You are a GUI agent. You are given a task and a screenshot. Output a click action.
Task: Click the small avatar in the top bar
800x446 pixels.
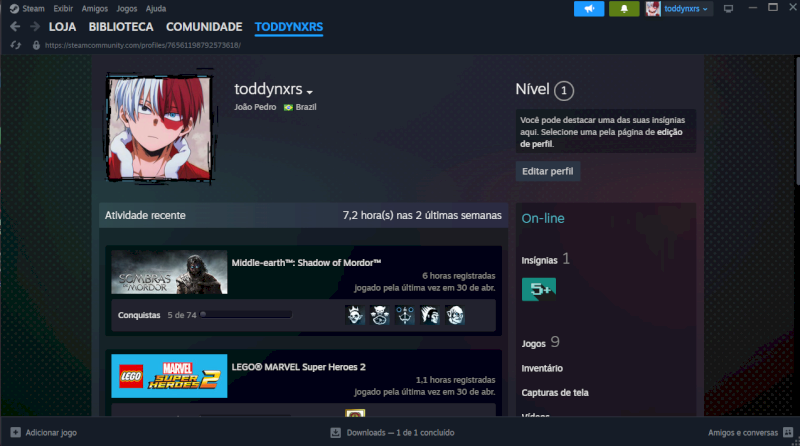pyautogui.click(x=653, y=9)
